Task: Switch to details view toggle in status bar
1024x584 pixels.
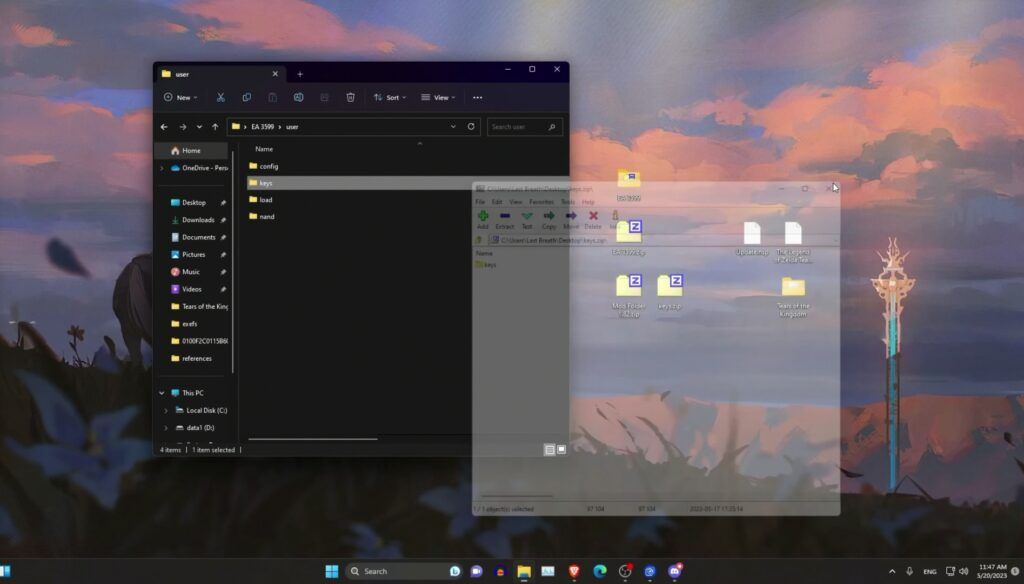Action: pyautogui.click(x=549, y=450)
